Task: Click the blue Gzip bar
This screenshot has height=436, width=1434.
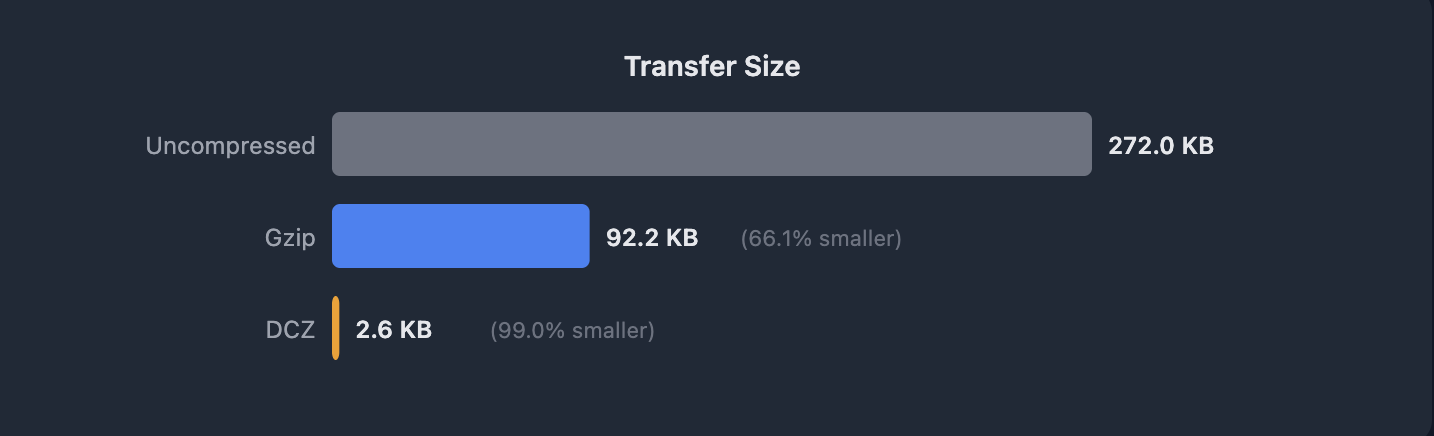Action: coord(460,236)
